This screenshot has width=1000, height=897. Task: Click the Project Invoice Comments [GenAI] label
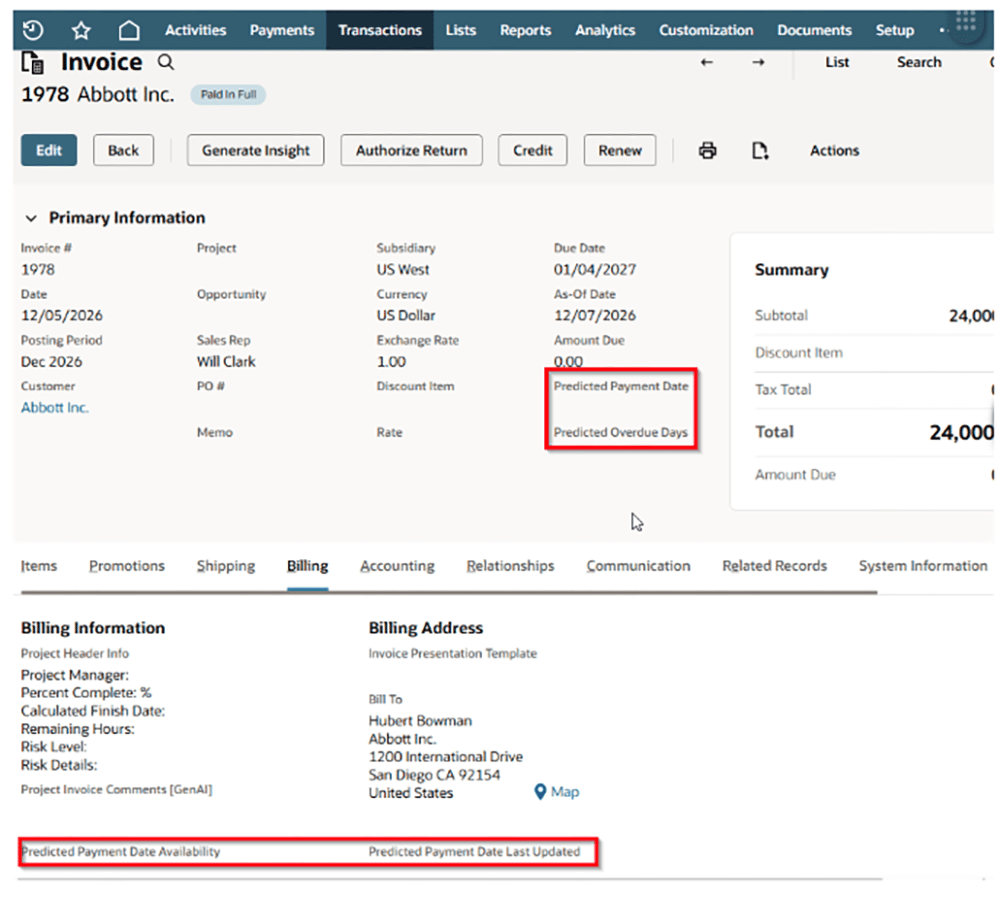[x=116, y=789]
